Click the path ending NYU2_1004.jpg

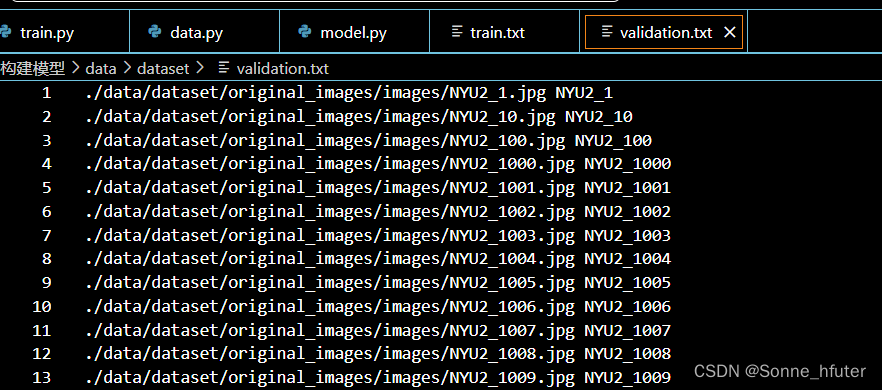coord(330,259)
